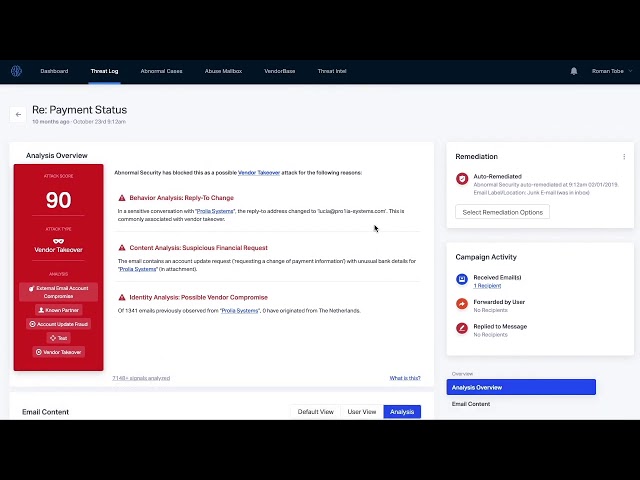This screenshot has height=480, width=640.
Task: Open the Remediation three-dot menu
Action: point(624,157)
